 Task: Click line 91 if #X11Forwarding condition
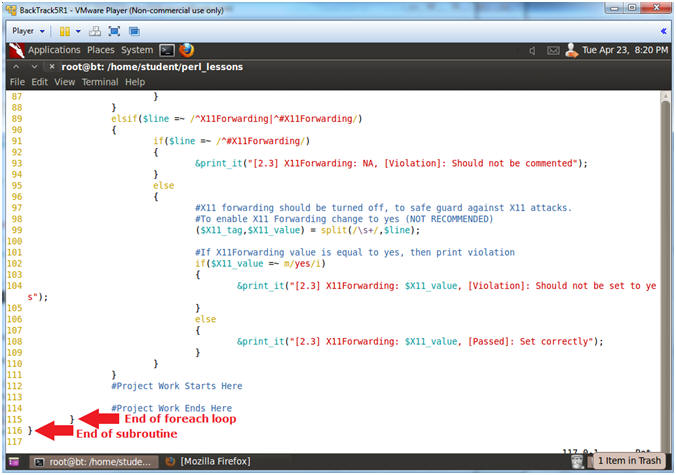coord(232,141)
